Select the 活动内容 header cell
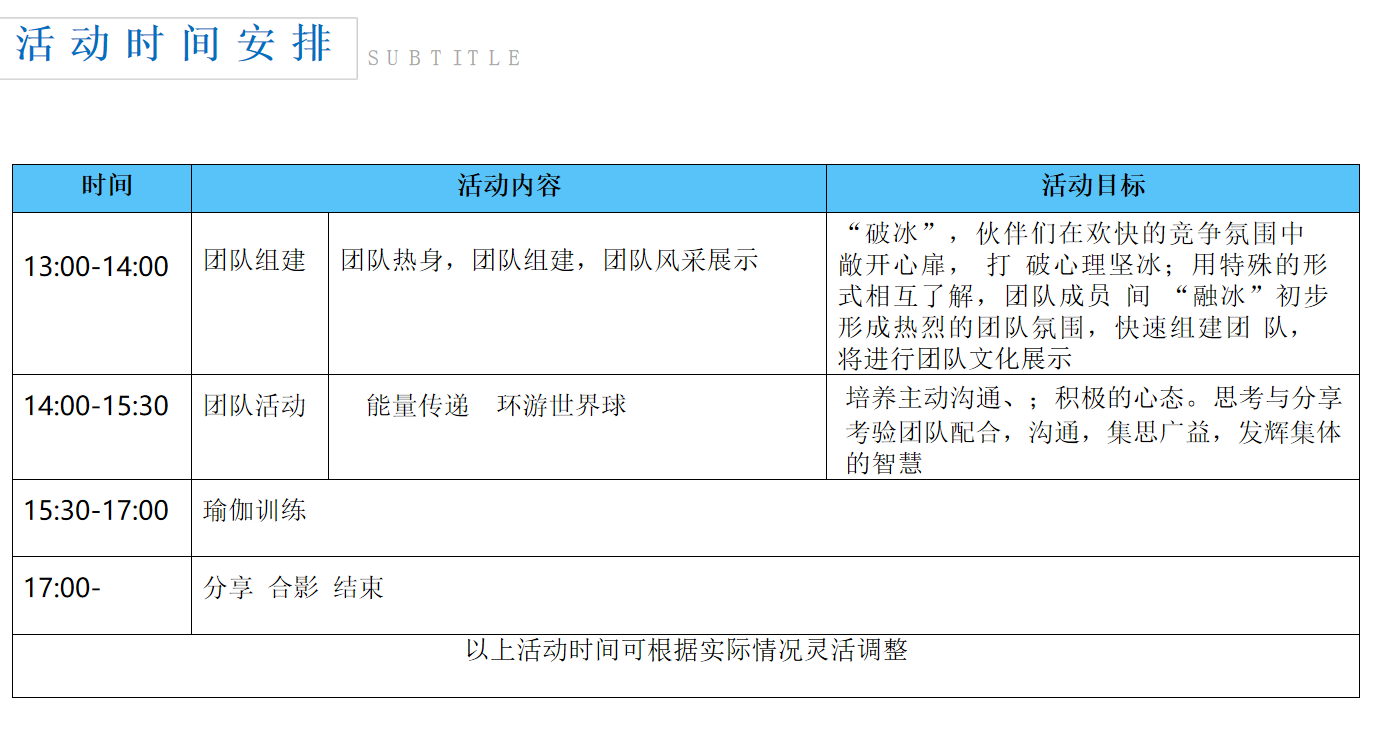 pos(509,188)
